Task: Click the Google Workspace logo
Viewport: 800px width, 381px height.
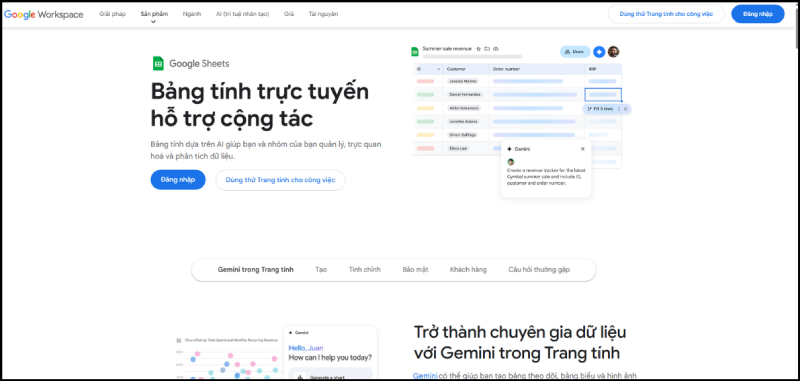Action: coord(44,14)
